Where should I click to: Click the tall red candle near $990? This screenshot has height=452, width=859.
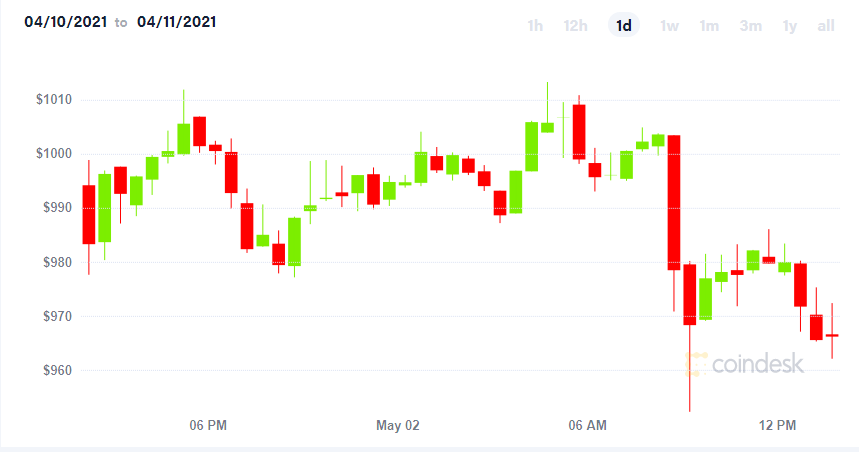click(674, 202)
